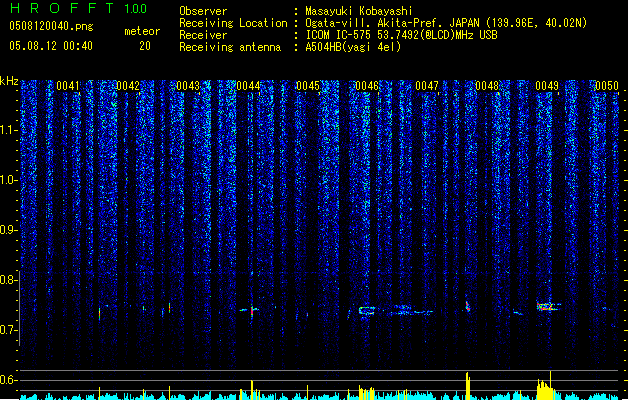Click the 0049 time marker

[547, 86]
